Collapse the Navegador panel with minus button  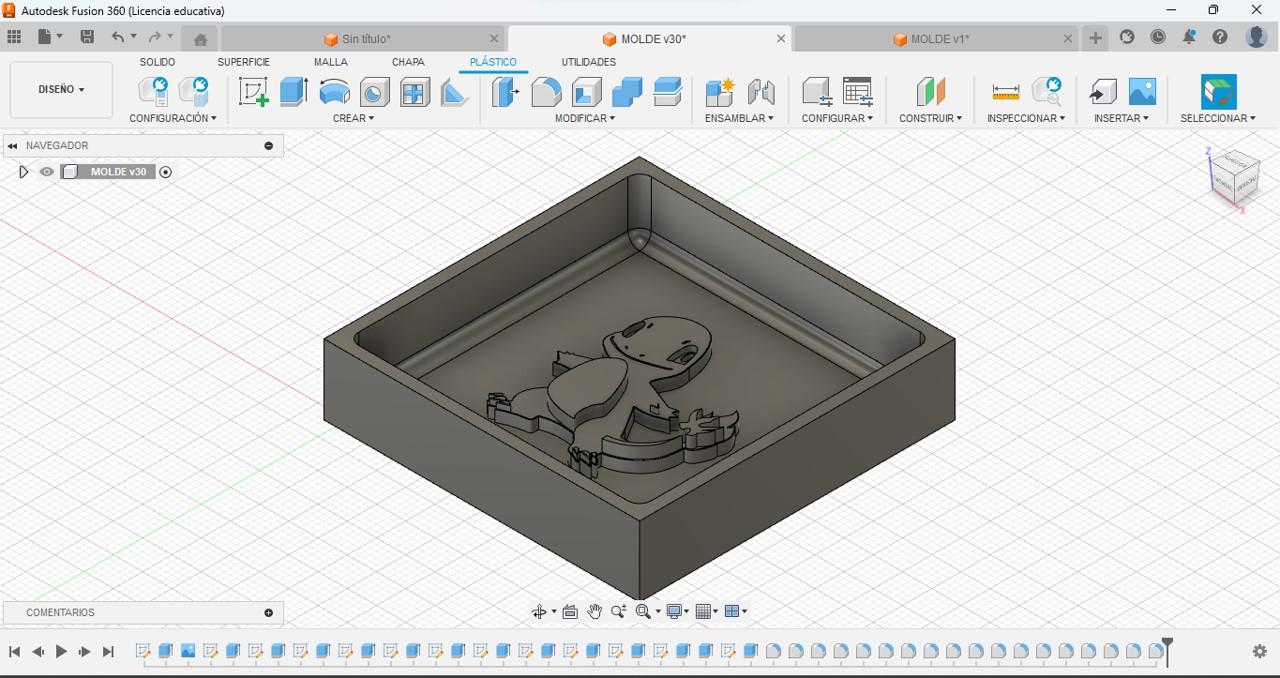pos(268,146)
